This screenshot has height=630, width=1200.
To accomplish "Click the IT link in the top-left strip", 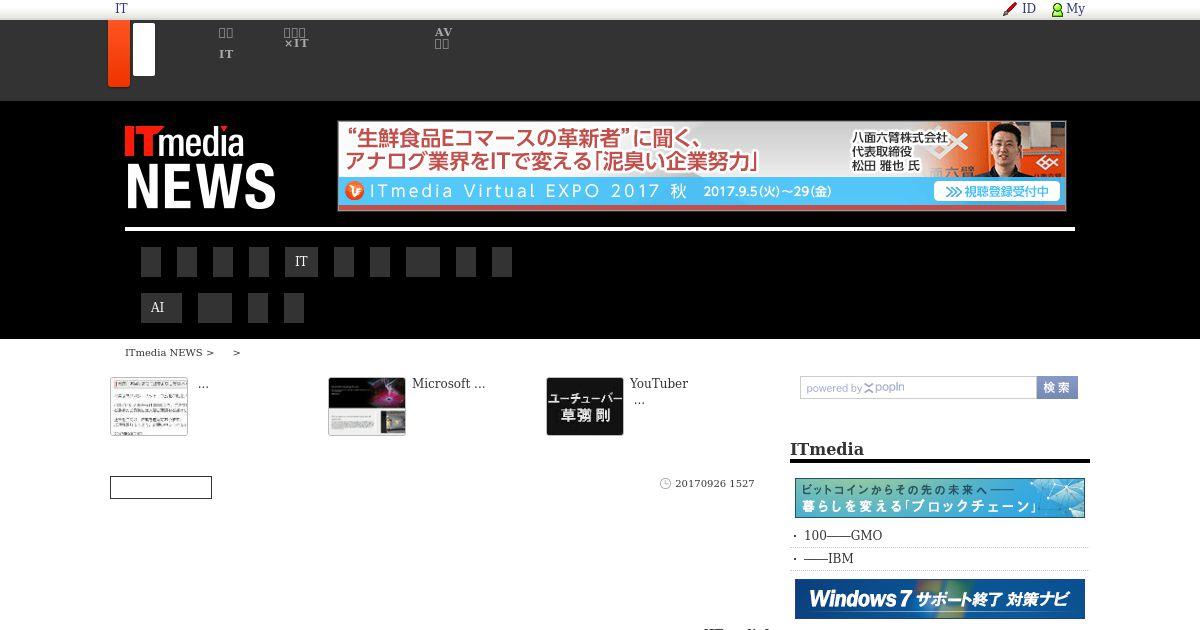I will (x=121, y=9).
